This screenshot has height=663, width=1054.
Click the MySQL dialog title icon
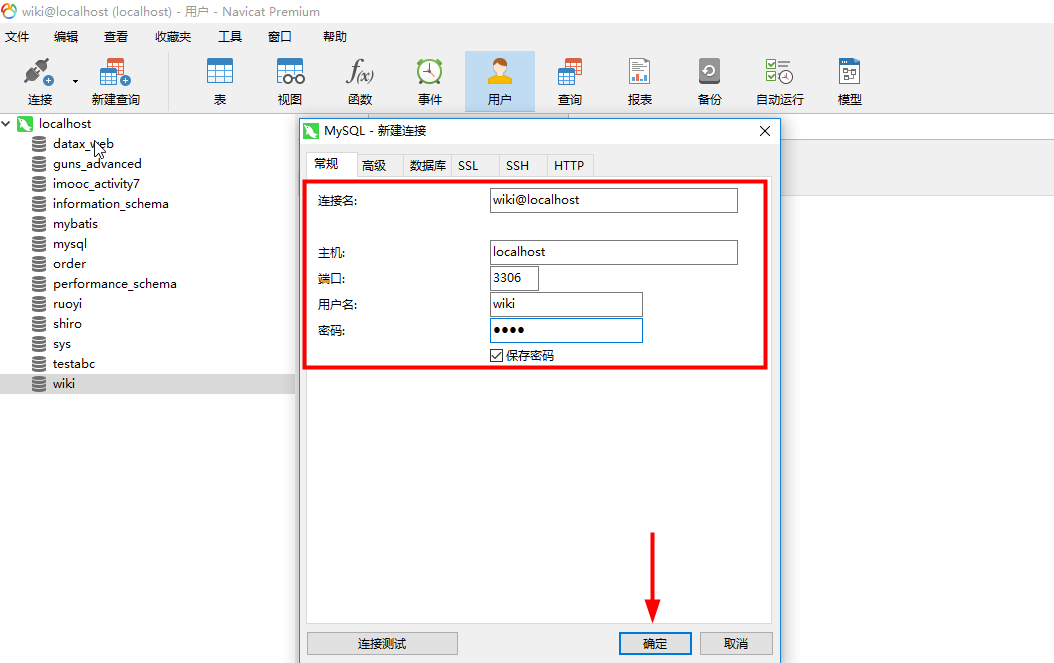pyautogui.click(x=311, y=131)
